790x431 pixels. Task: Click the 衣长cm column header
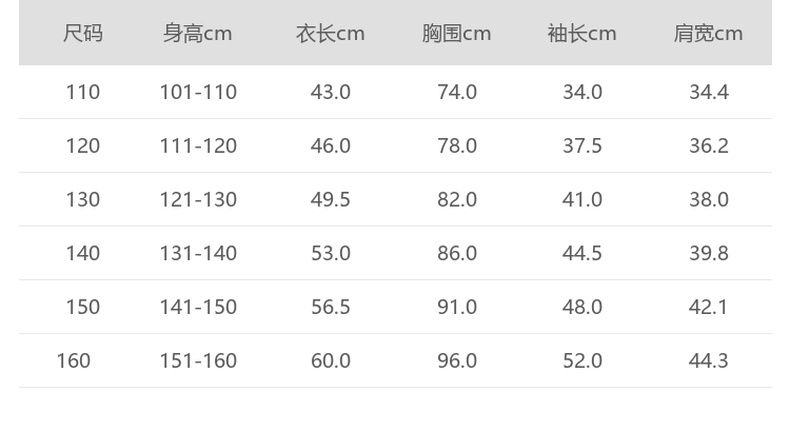pos(330,33)
